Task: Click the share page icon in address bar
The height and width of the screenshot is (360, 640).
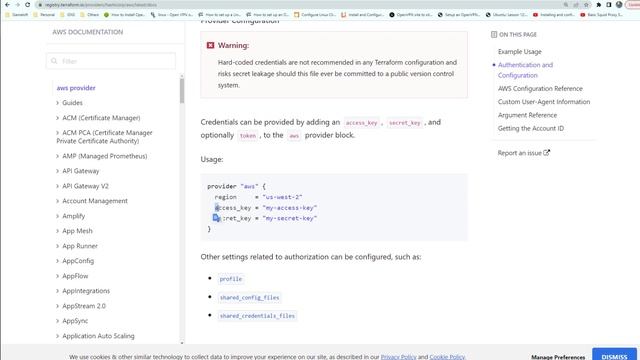Action: tap(576, 5)
